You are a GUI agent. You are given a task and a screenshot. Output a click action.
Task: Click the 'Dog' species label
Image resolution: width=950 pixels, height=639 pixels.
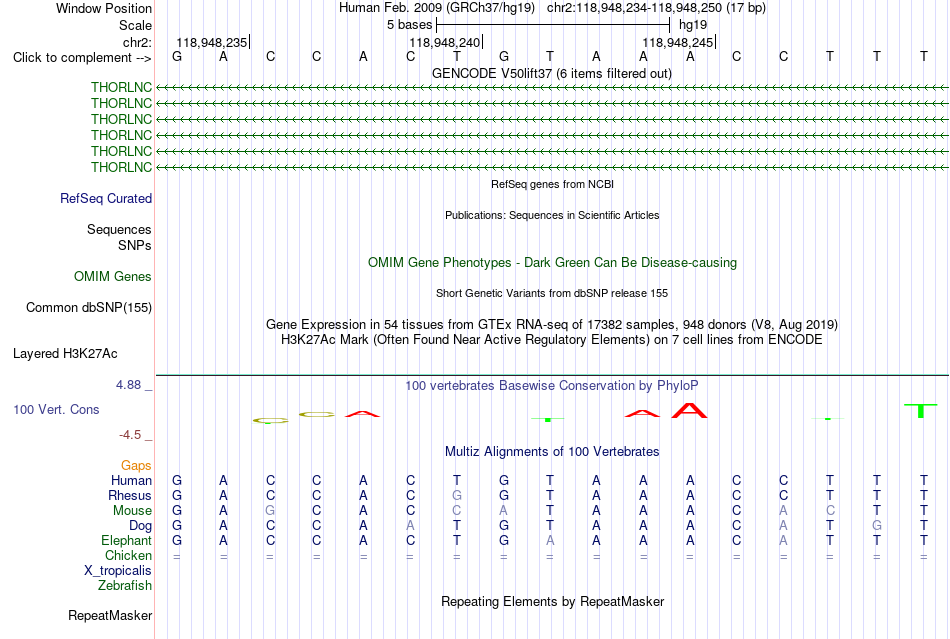[141, 526]
